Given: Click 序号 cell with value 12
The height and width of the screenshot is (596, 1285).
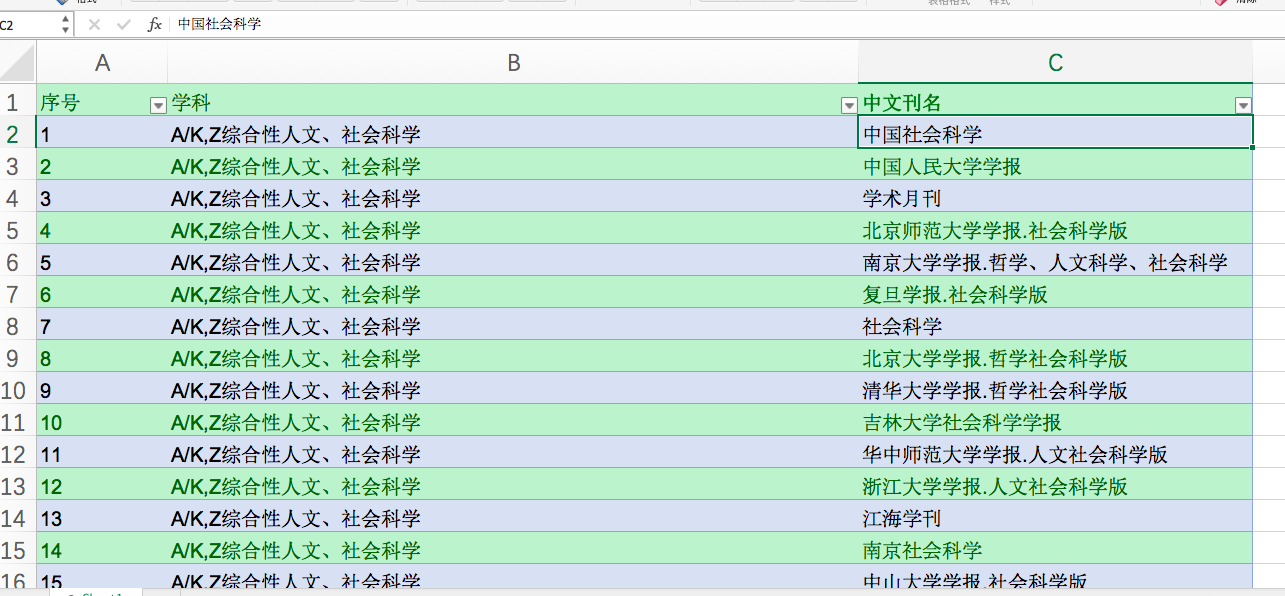Looking at the screenshot, I should 102,486.
